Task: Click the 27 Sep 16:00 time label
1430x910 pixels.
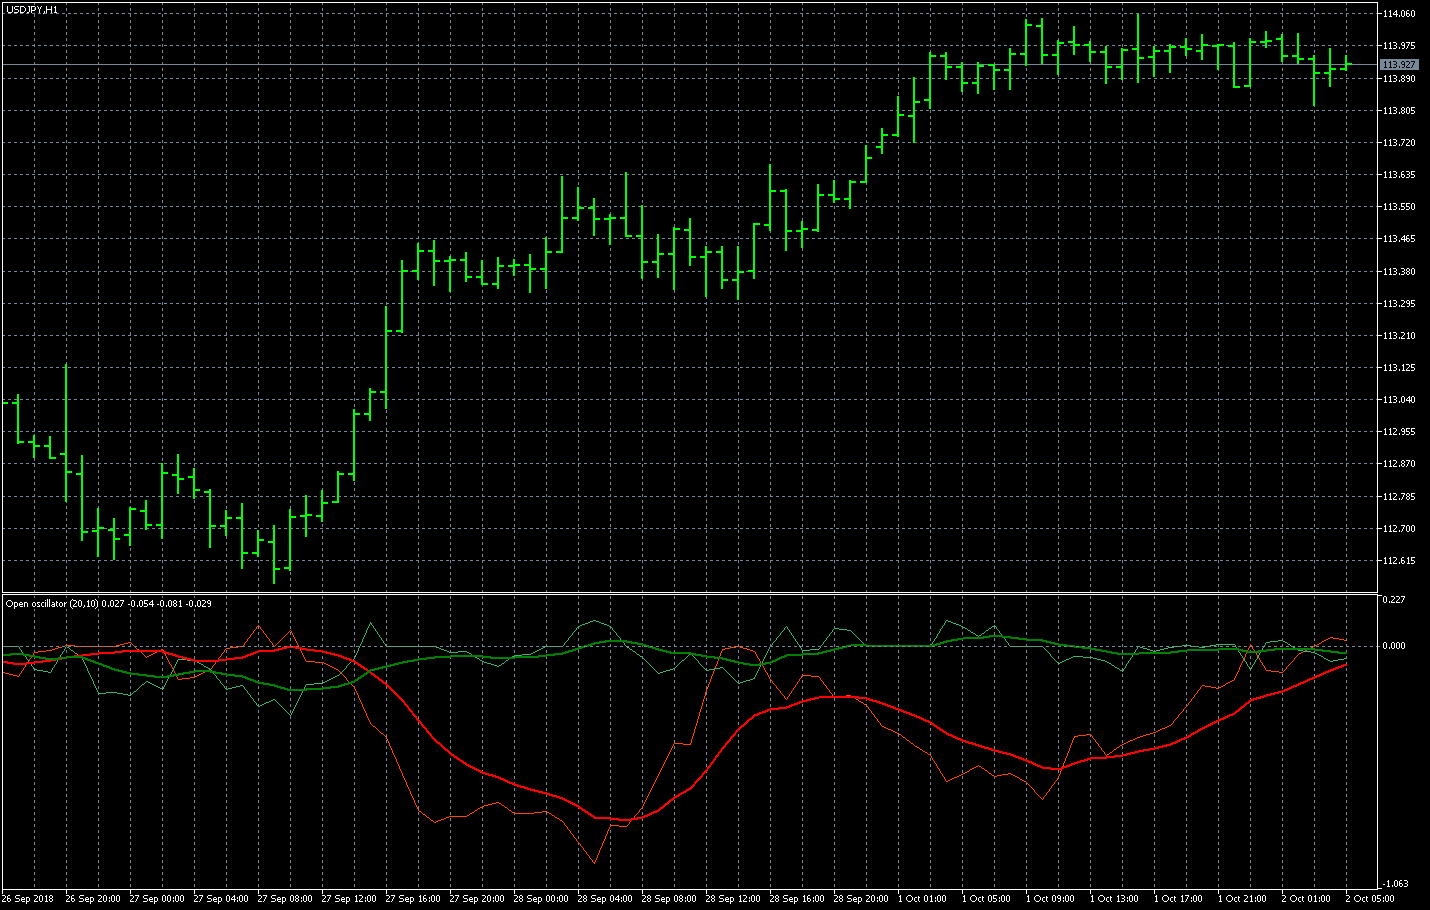Action: [413, 899]
